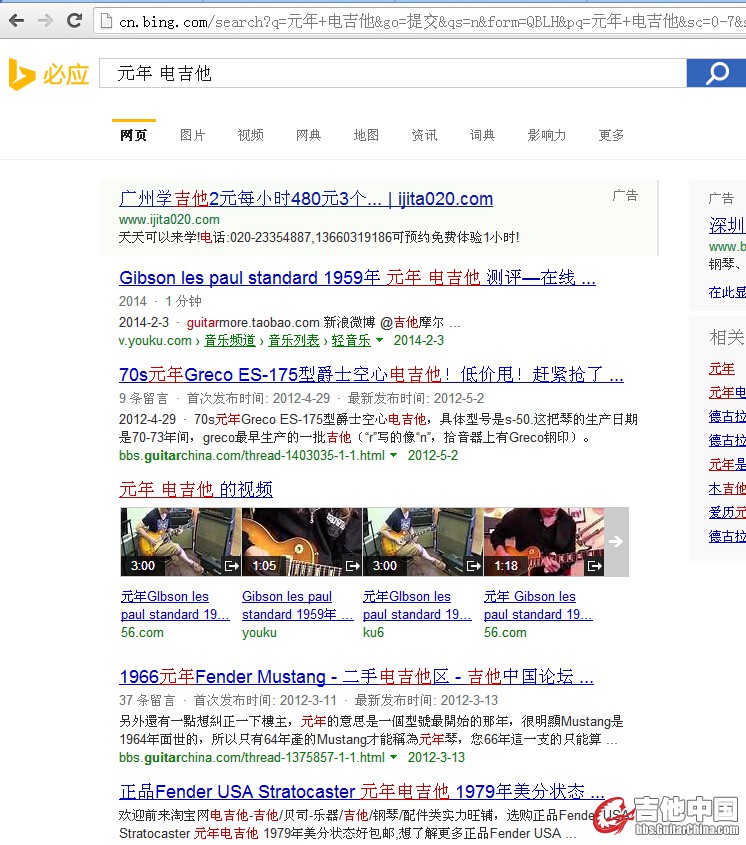The width and height of the screenshot is (746, 845).
Task: Expand the 更多 menu
Action: point(611,135)
